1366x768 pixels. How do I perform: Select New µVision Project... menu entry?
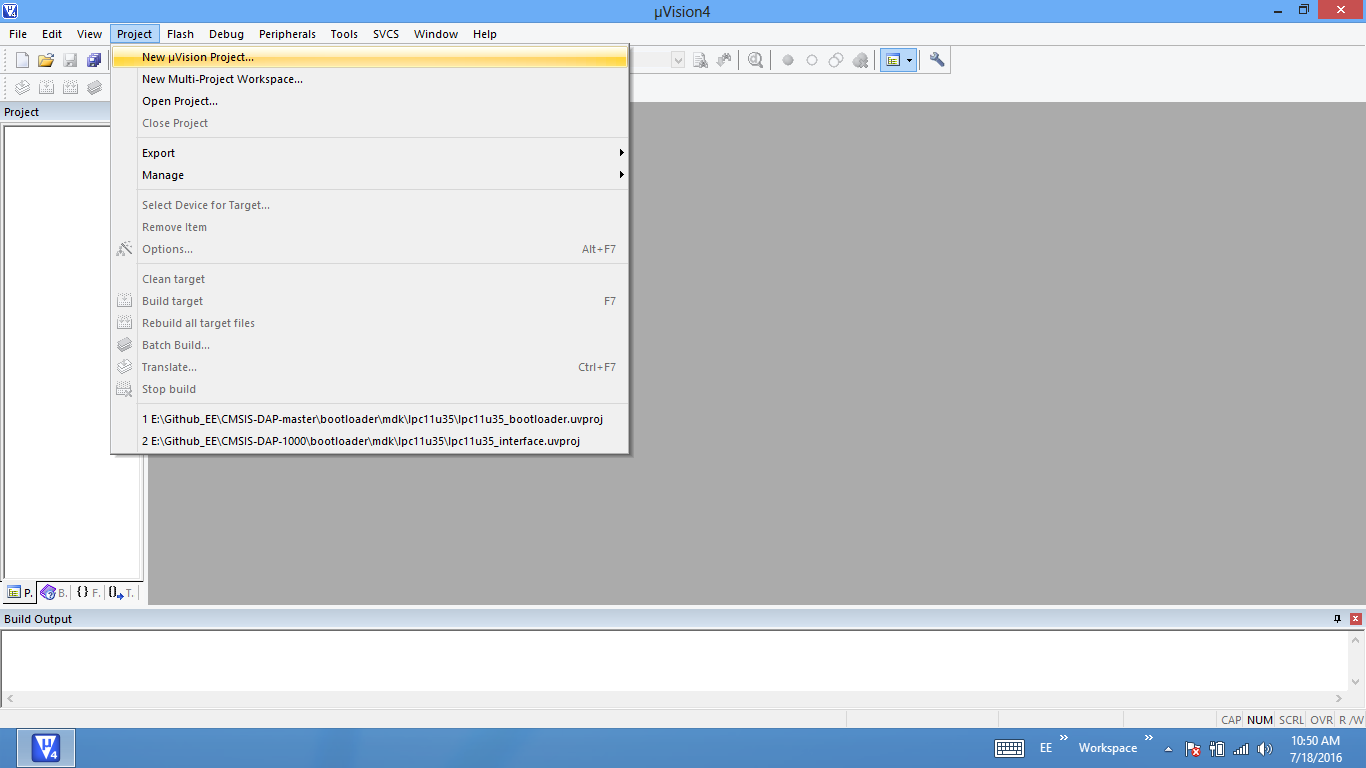coord(370,57)
